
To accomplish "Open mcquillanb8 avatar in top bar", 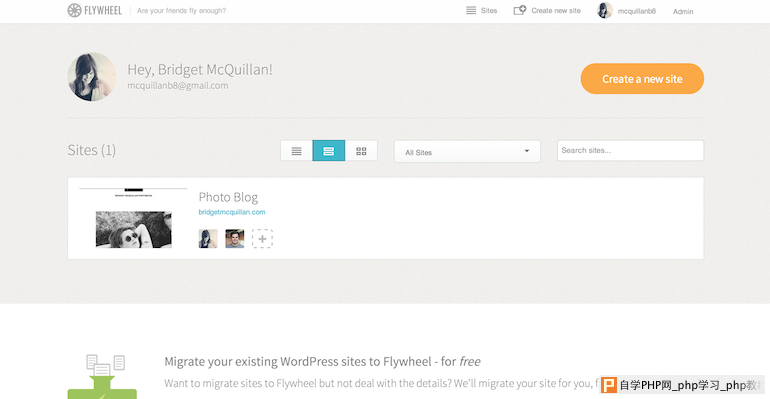I will 605,10.
